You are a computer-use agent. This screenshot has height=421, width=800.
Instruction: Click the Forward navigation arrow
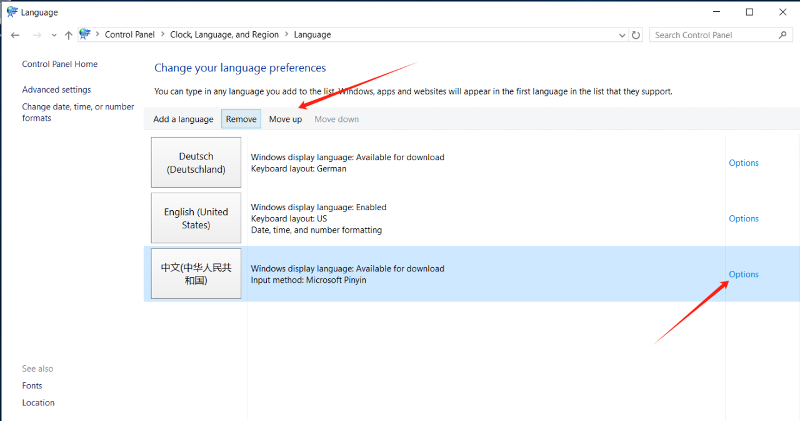(37, 35)
